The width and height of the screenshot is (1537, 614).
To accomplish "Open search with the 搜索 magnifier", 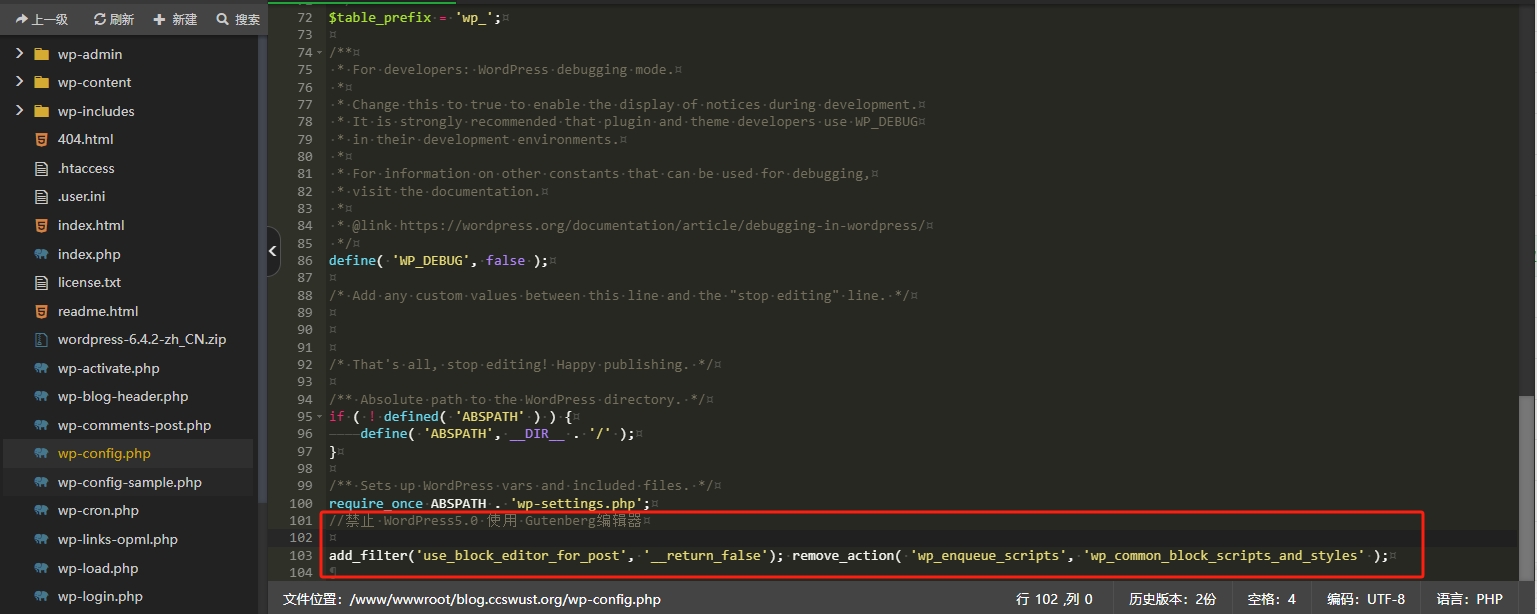I will (x=223, y=19).
